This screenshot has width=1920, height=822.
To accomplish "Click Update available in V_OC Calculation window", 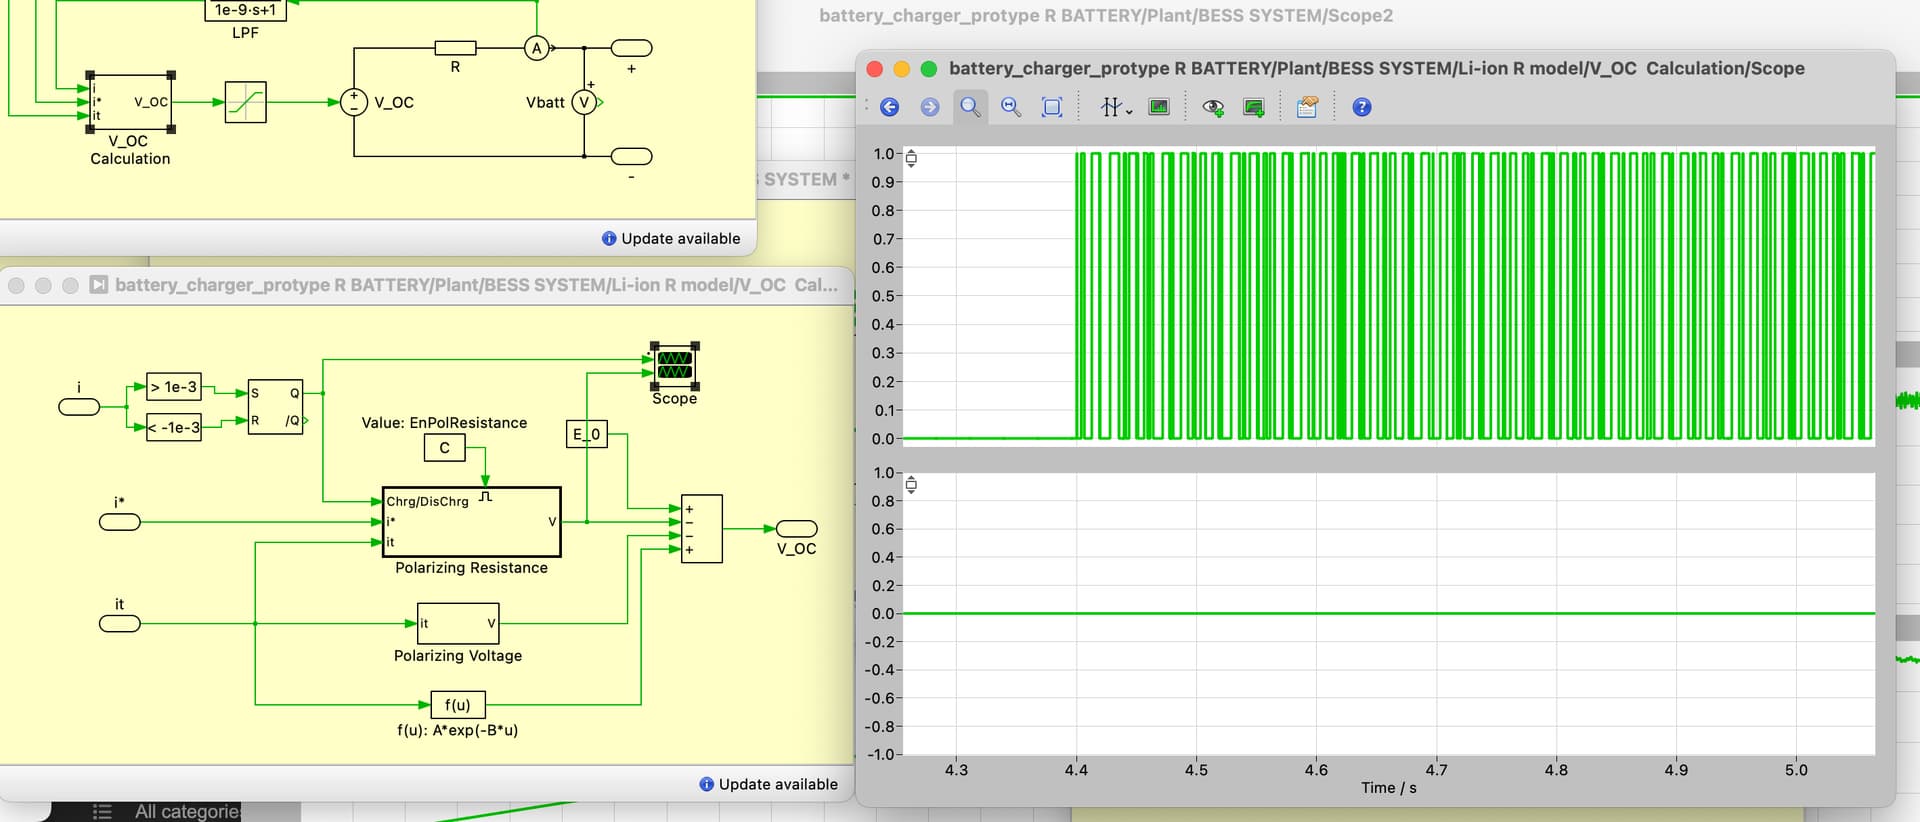I will (x=777, y=784).
